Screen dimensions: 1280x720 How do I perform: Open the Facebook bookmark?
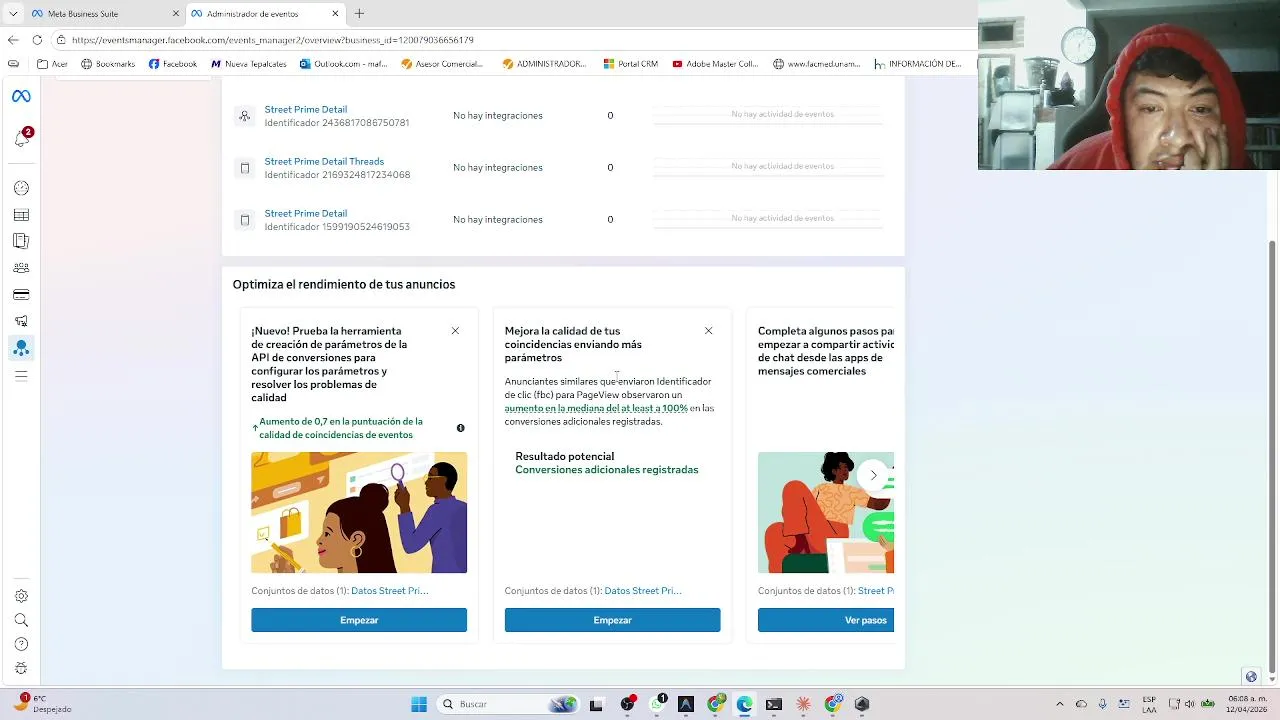pyautogui.click(x=173, y=64)
